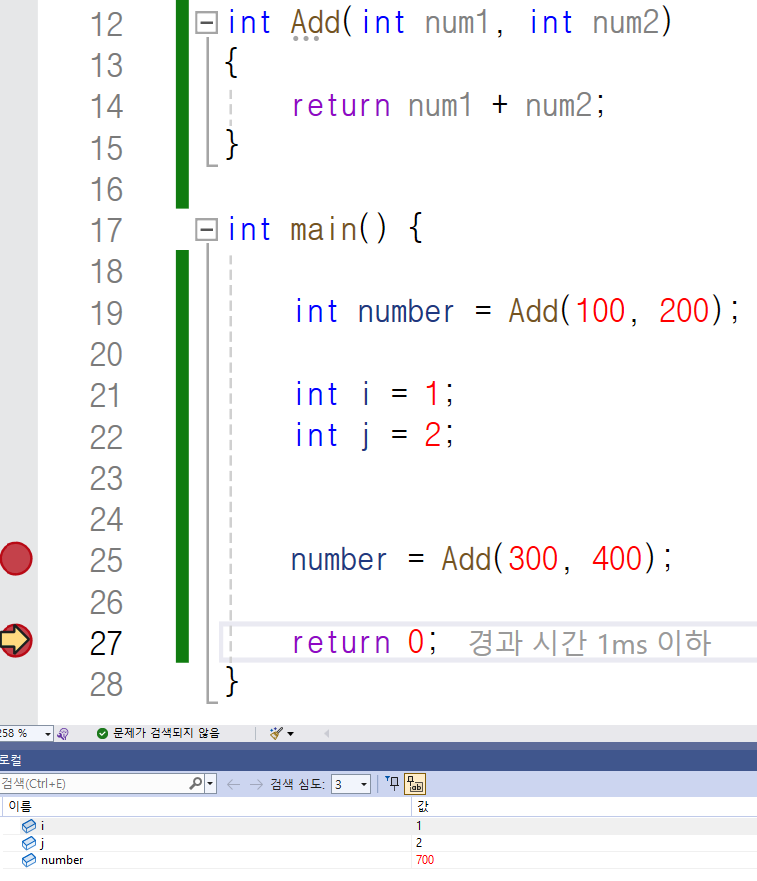Open the search options dropdown arrow
The image size is (757, 881).
[x=210, y=784]
